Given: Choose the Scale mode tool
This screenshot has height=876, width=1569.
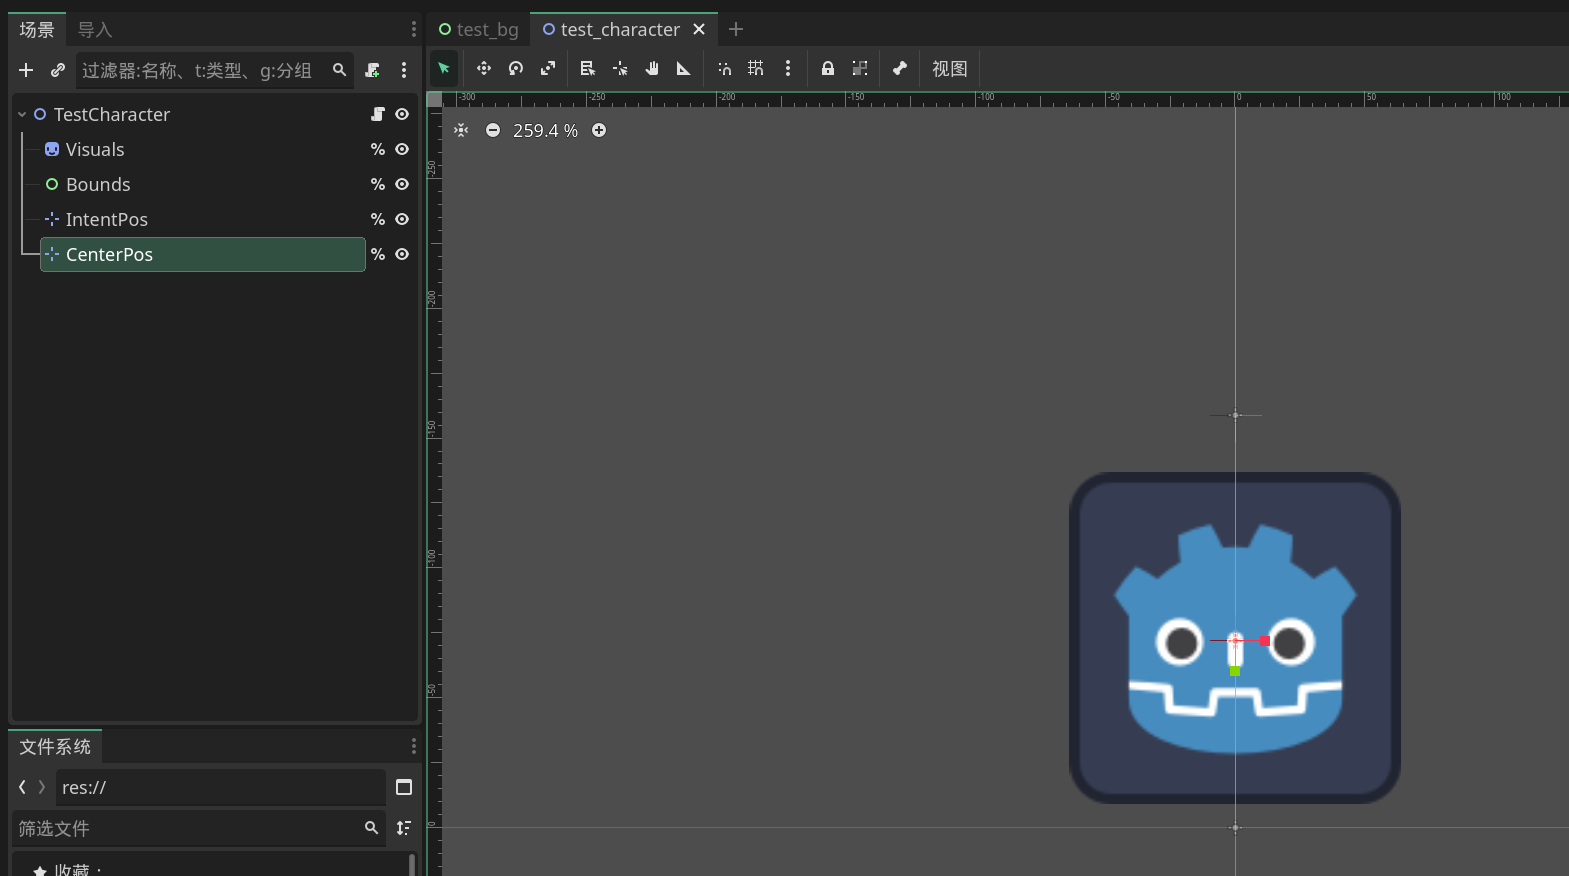Looking at the screenshot, I should 548,68.
